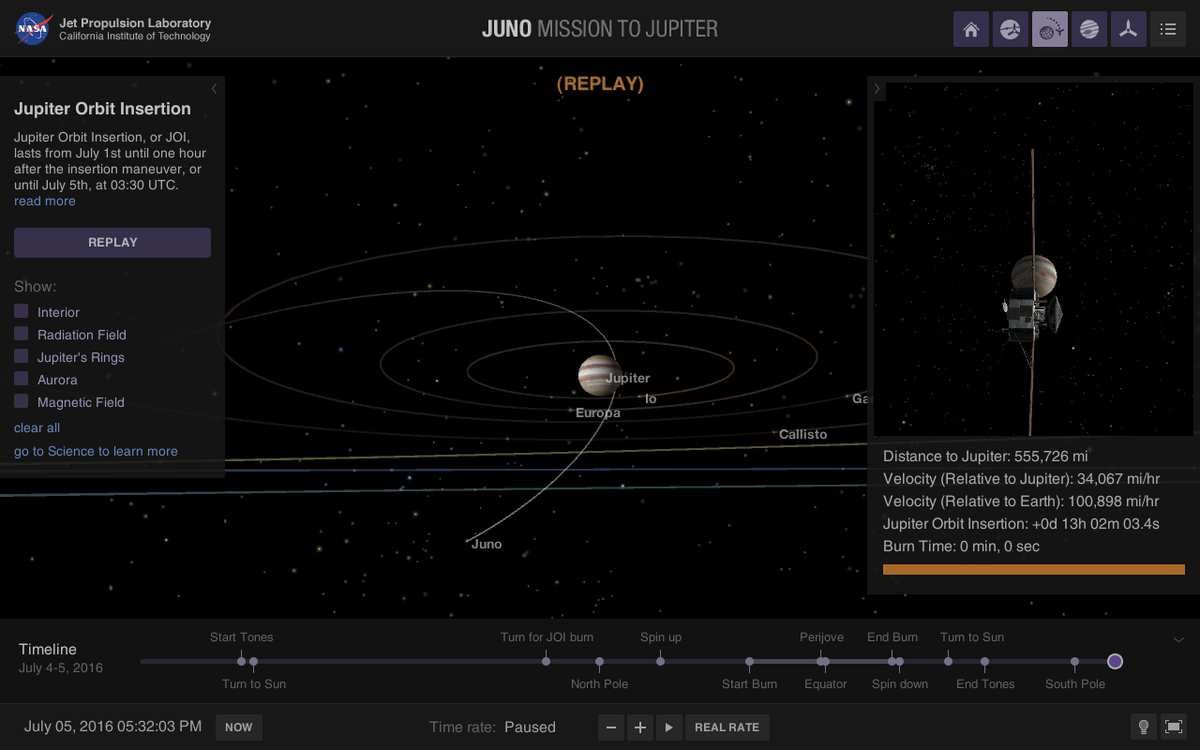Viewport: 1200px width, 750px height.
Task: Click the Distance to Jupiter readout
Action: (985, 456)
